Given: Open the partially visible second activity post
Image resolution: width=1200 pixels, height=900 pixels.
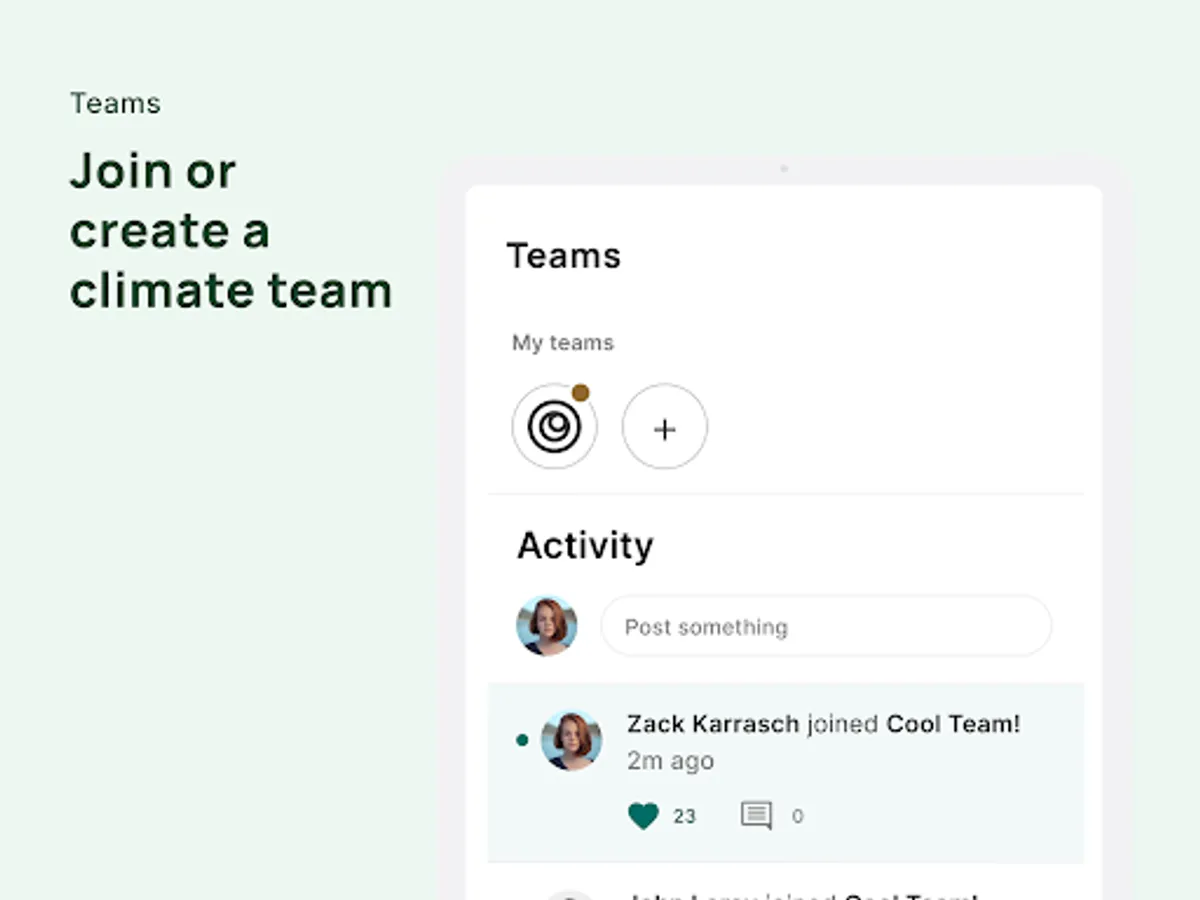Looking at the screenshot, I should click(800, 892).
